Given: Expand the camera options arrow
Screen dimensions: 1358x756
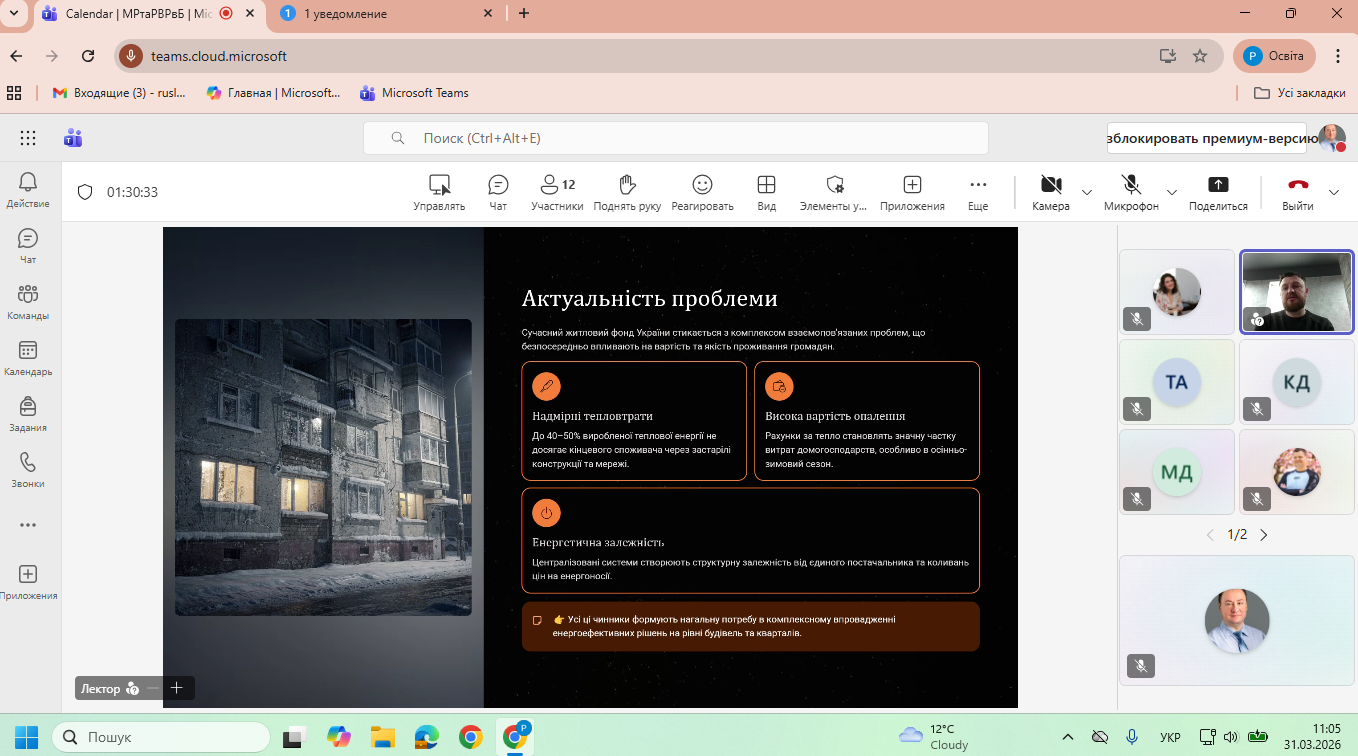Looking at the screenshot, I should (1087, 192).
